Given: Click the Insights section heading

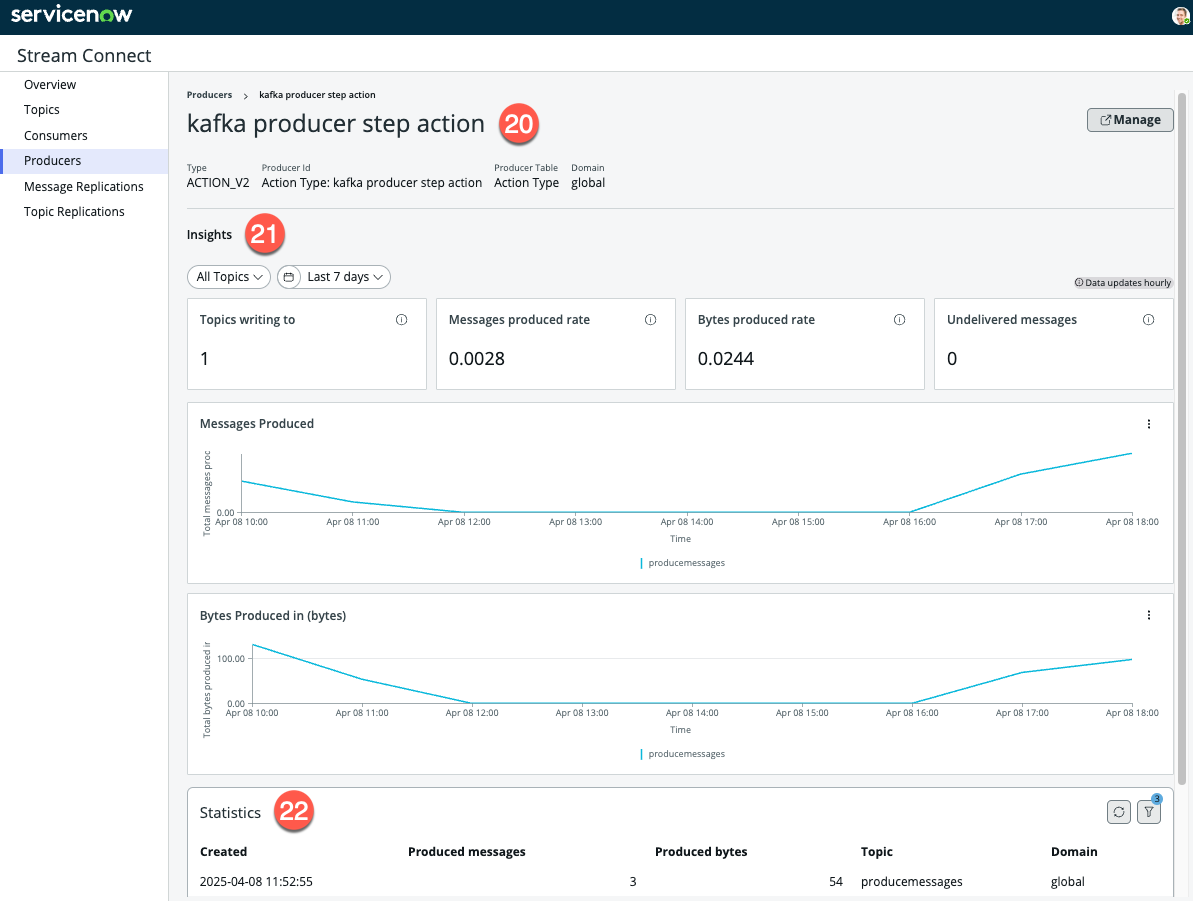Looking at the screenshot, I should click(209, 234).
